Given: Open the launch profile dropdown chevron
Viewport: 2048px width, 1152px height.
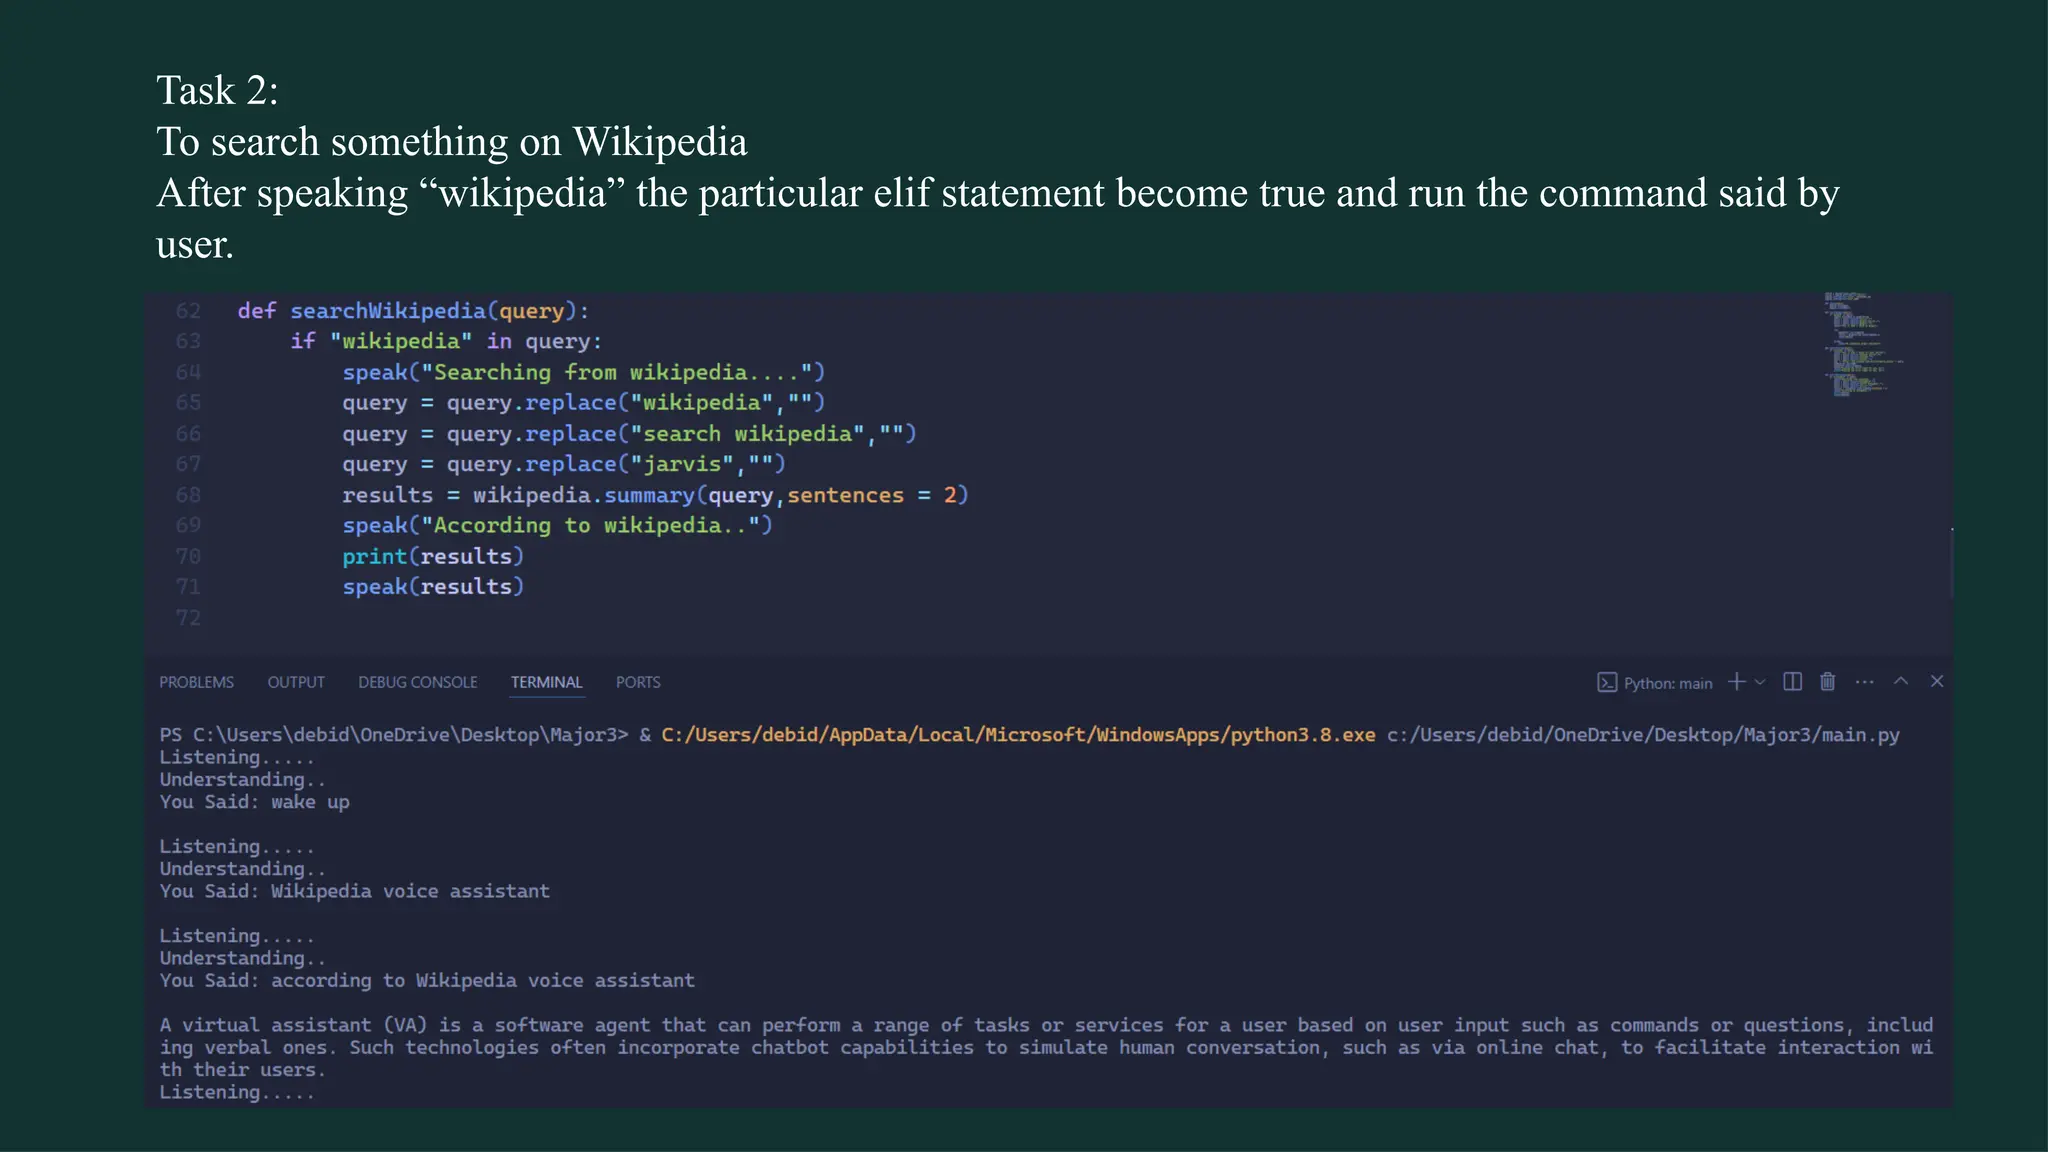Looking at the screenshot, I should click(1760, 682).
